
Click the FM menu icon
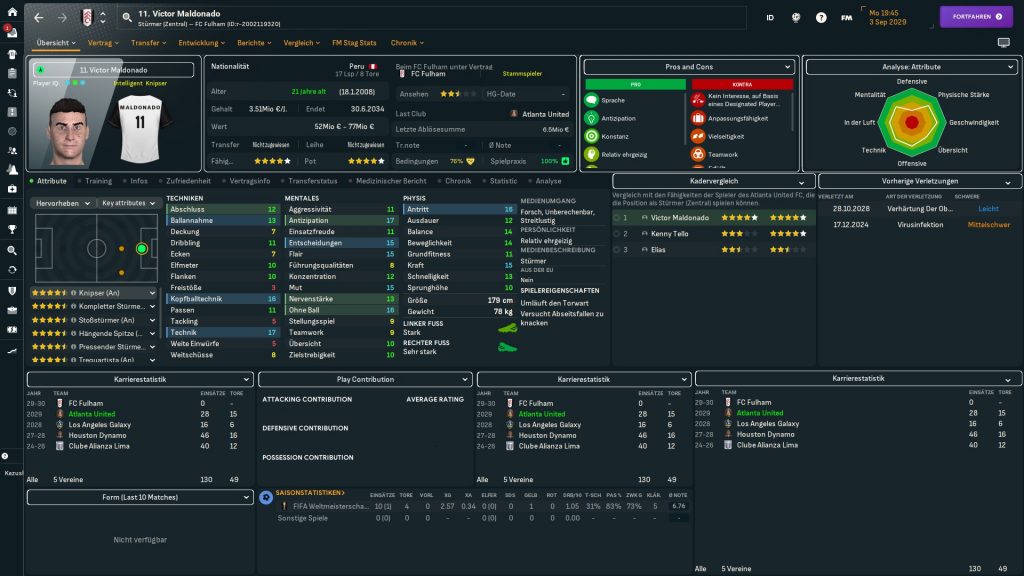point(847,18)
